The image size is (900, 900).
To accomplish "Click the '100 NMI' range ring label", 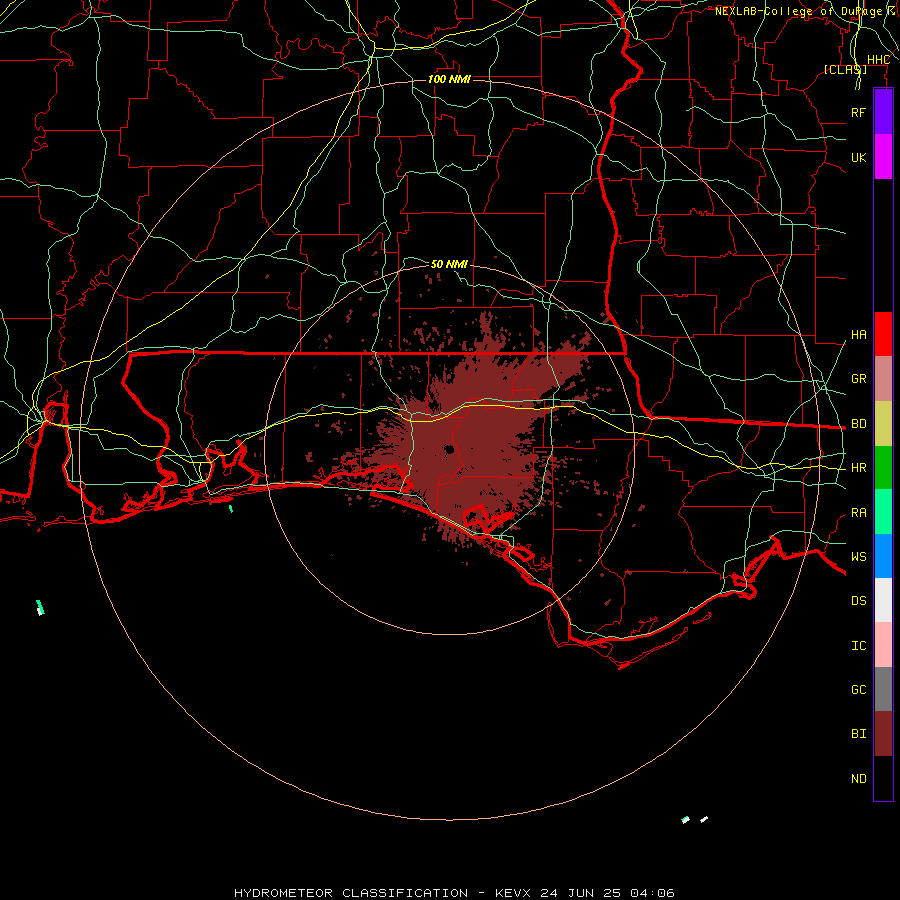I will [x=449, y=79].
